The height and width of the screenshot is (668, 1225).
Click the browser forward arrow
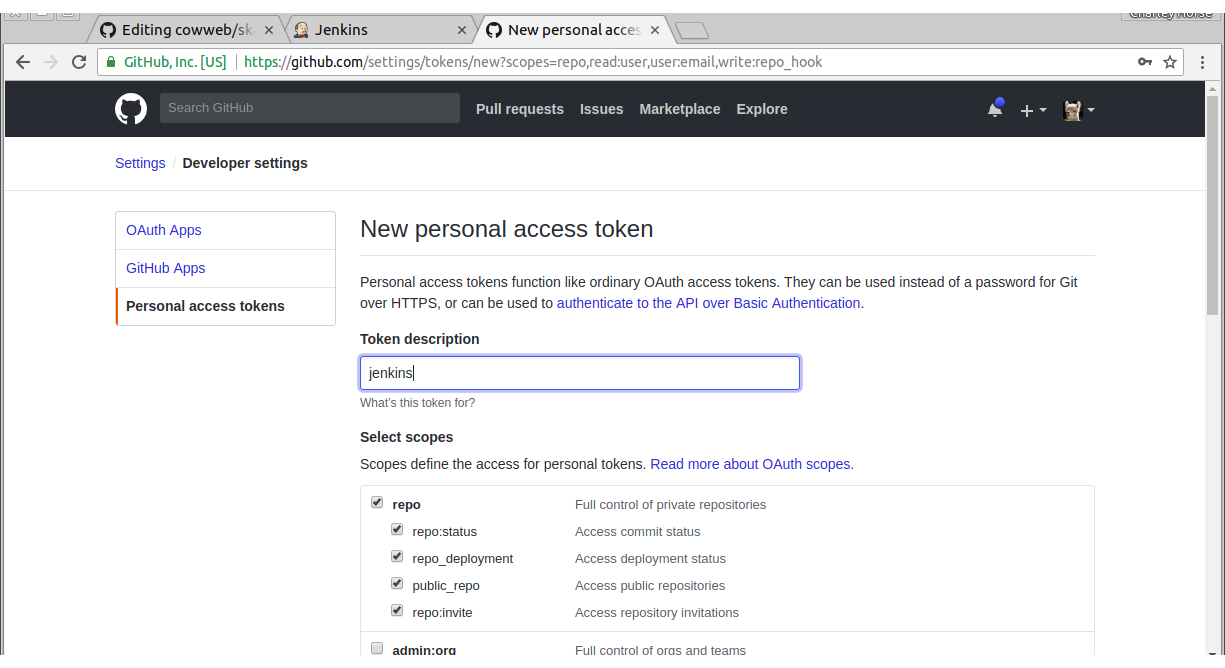(52, 62)
